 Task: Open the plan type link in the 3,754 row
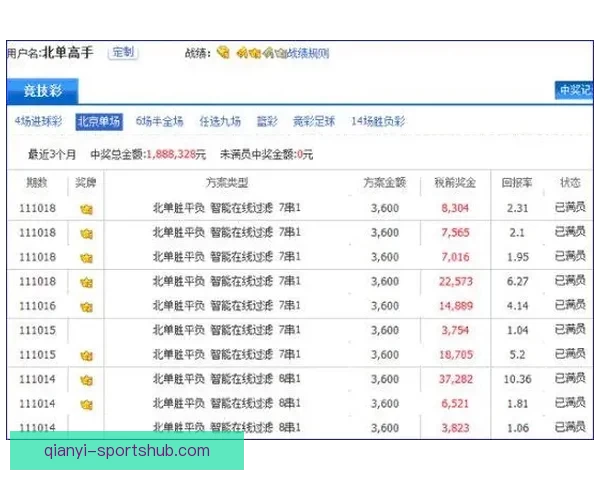tap(227, 330)
